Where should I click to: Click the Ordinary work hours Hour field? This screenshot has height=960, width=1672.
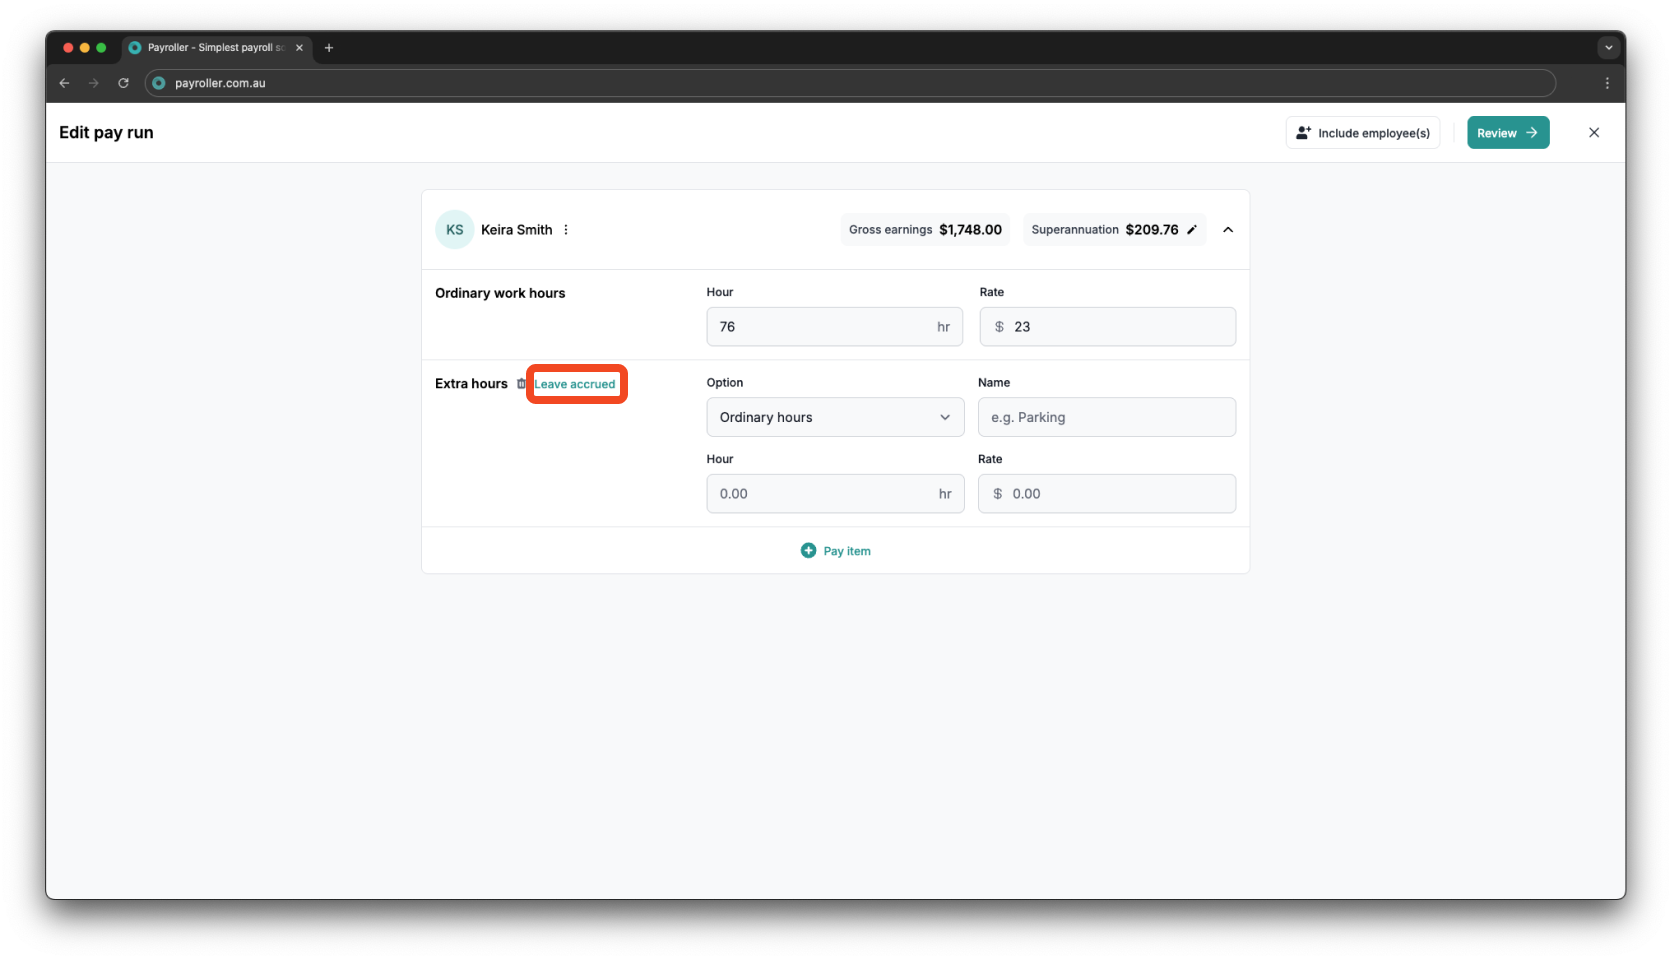[834, 327]
